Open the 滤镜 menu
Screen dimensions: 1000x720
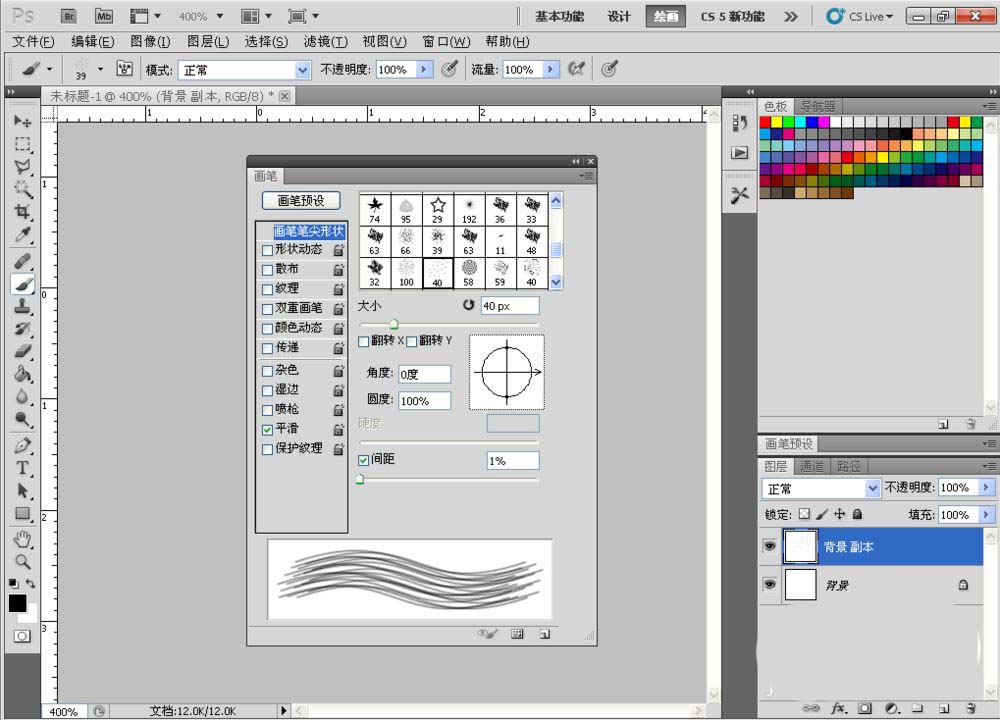[x=325, y=42]
